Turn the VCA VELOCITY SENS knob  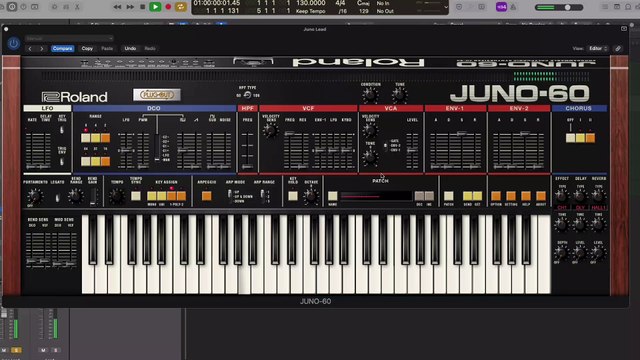(370, 131)
